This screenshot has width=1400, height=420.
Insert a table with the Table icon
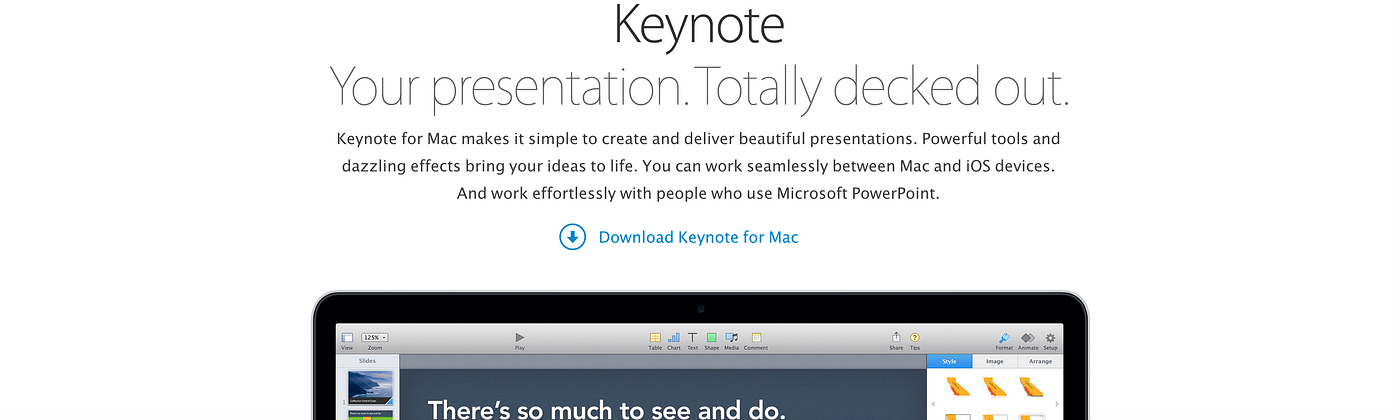[655, 338]
